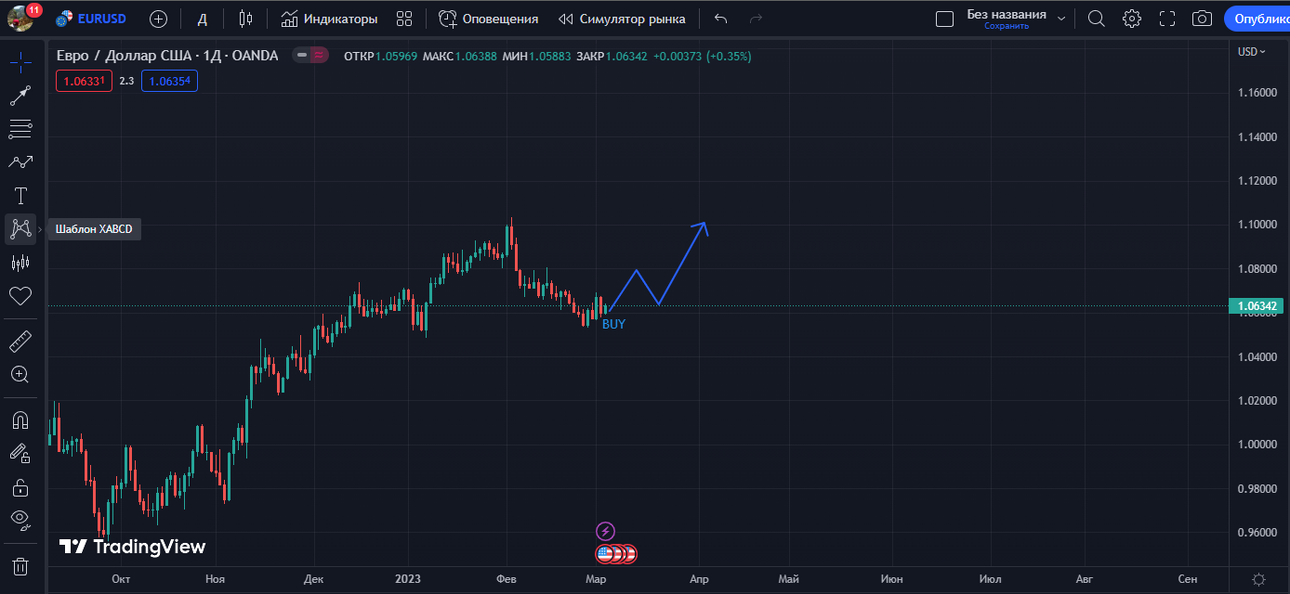Open user profile avatar menu
1290x594 pixels.
coord(22,18)
